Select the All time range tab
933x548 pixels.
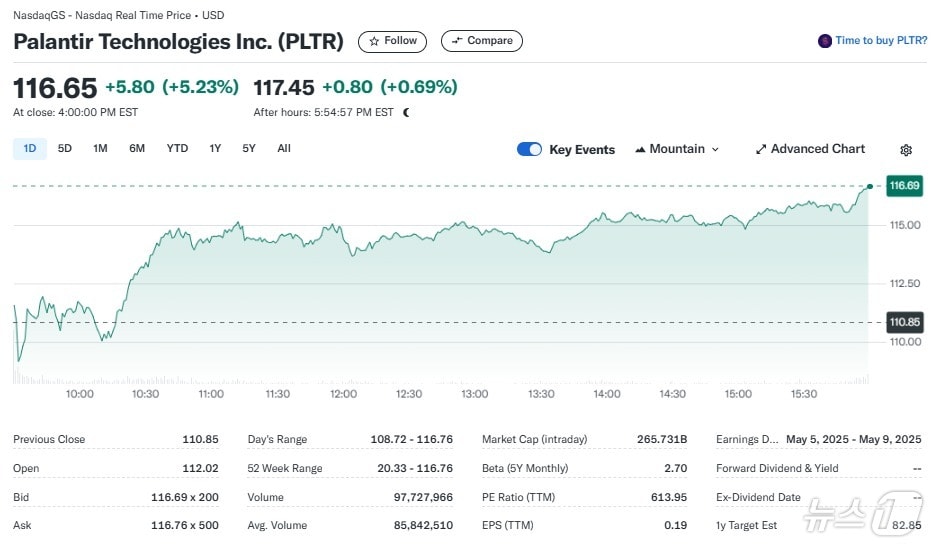coord(284,148)
